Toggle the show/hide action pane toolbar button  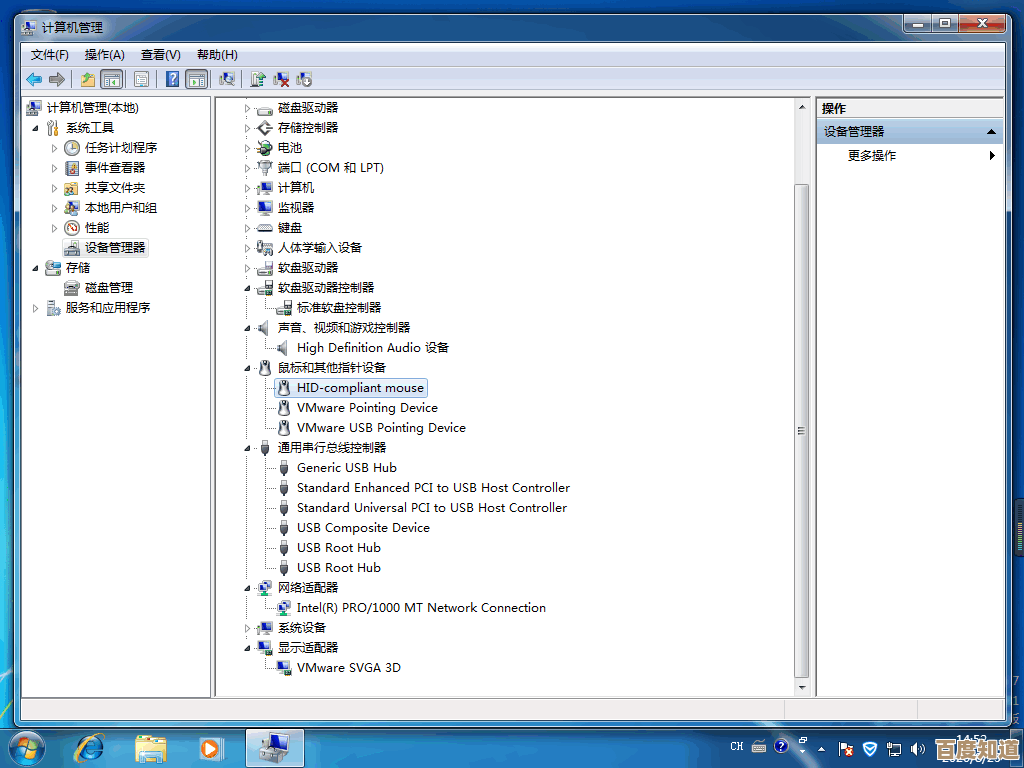[197, 79]
